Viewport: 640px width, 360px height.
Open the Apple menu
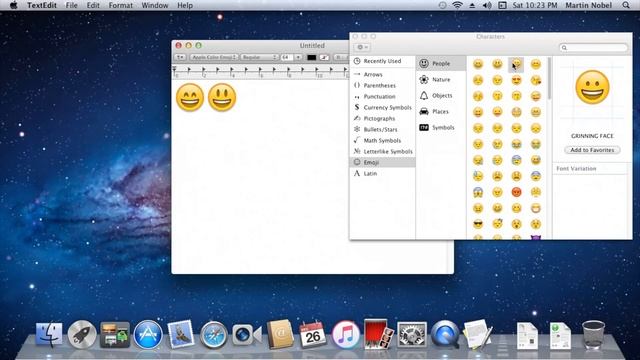tap(13, 5)
